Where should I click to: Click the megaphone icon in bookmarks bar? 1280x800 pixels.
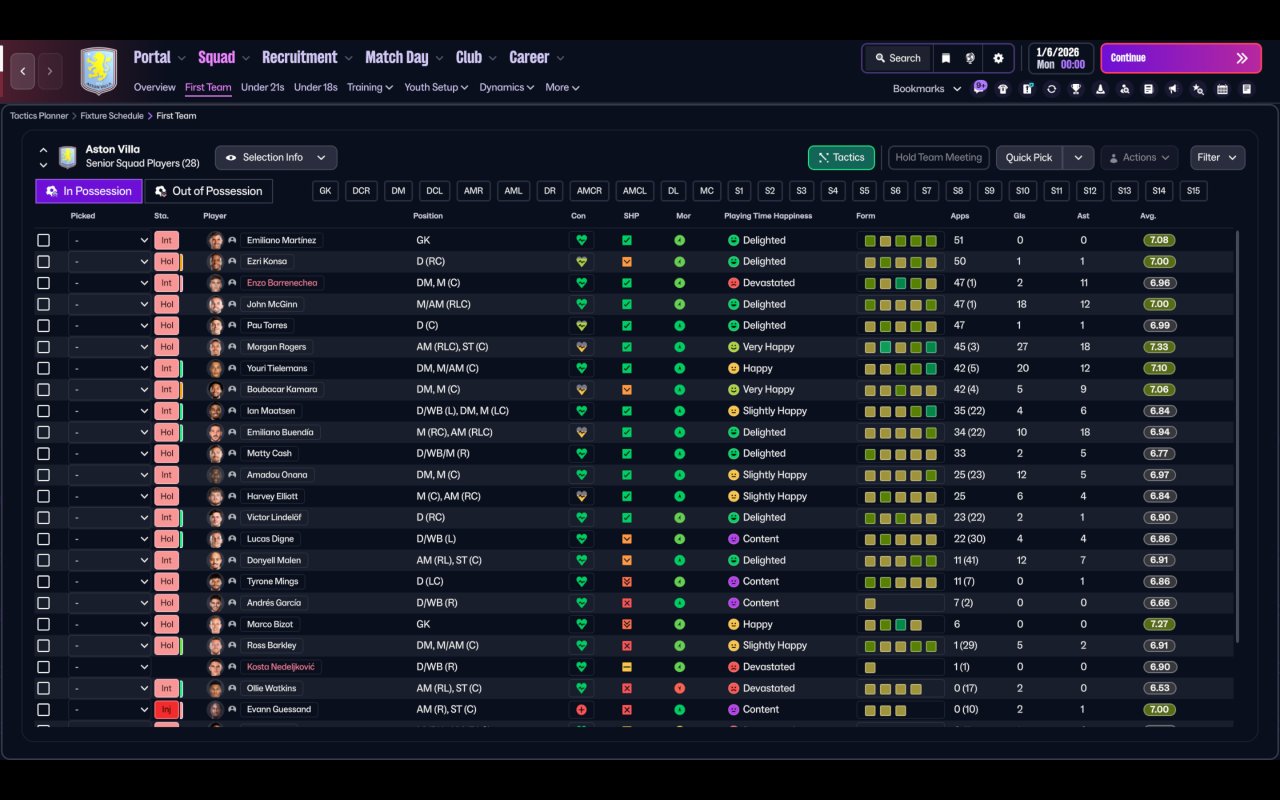click(1174, 89)
